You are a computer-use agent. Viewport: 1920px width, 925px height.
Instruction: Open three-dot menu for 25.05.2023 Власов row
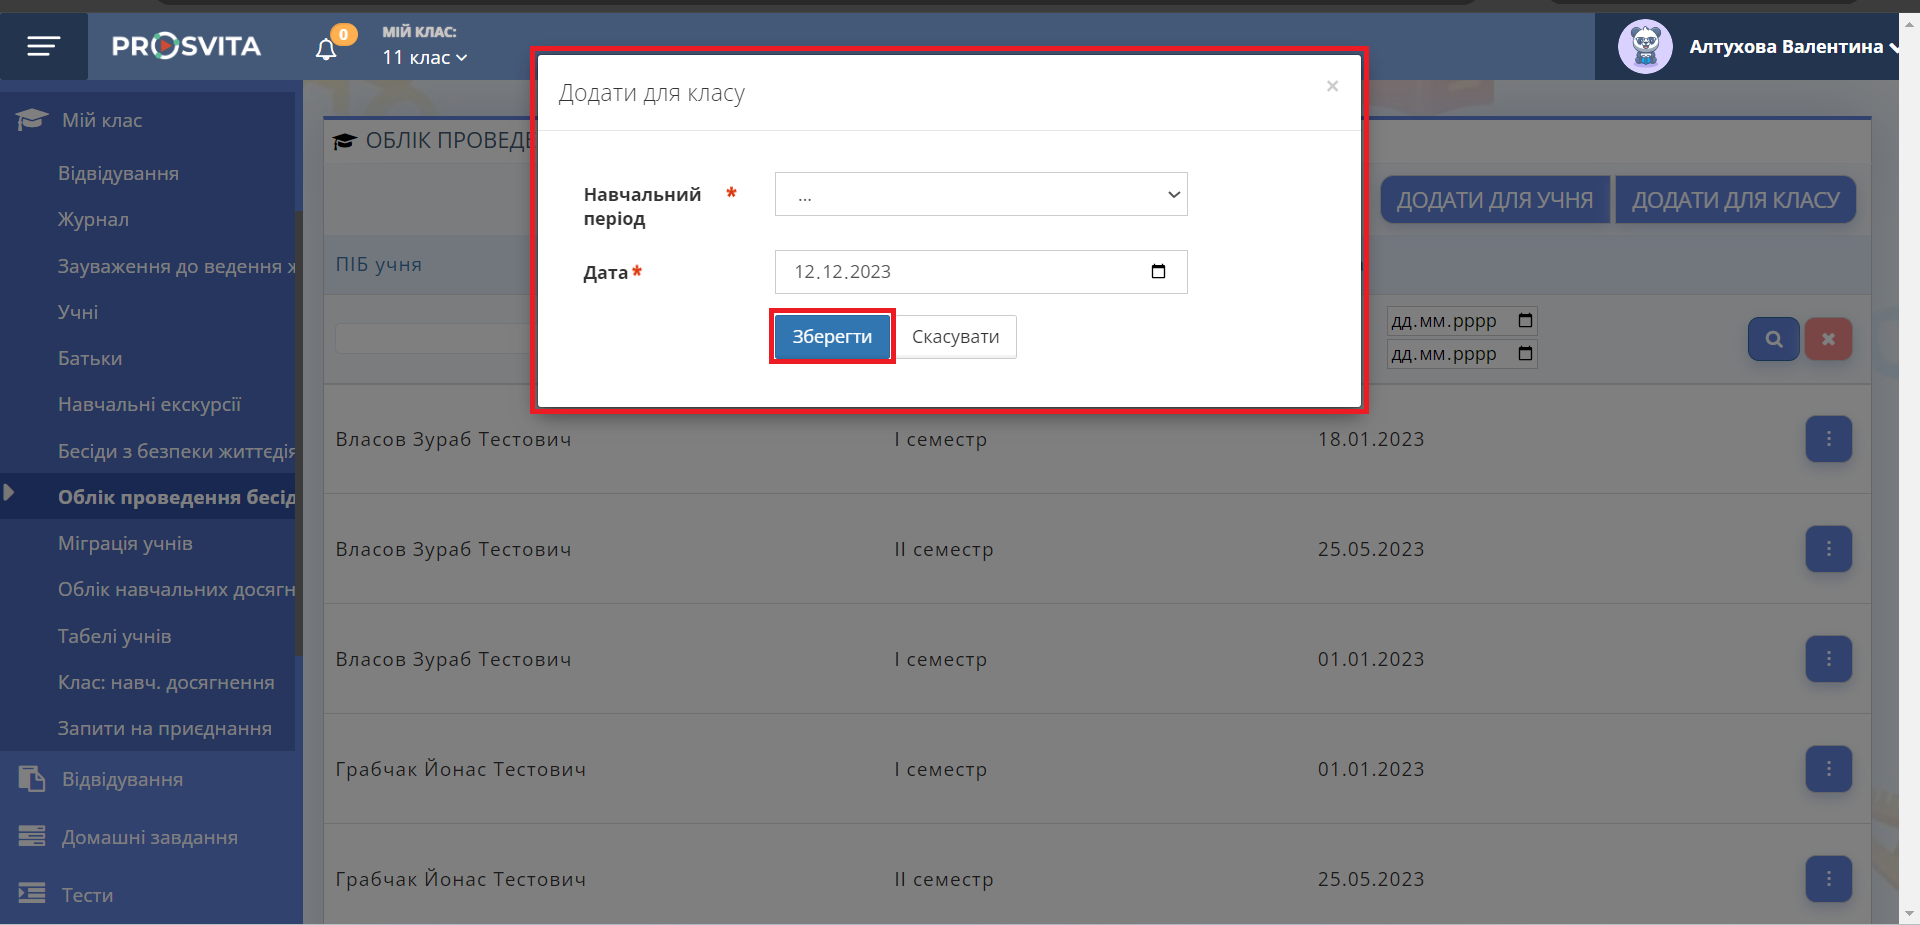pos(1828,549)
